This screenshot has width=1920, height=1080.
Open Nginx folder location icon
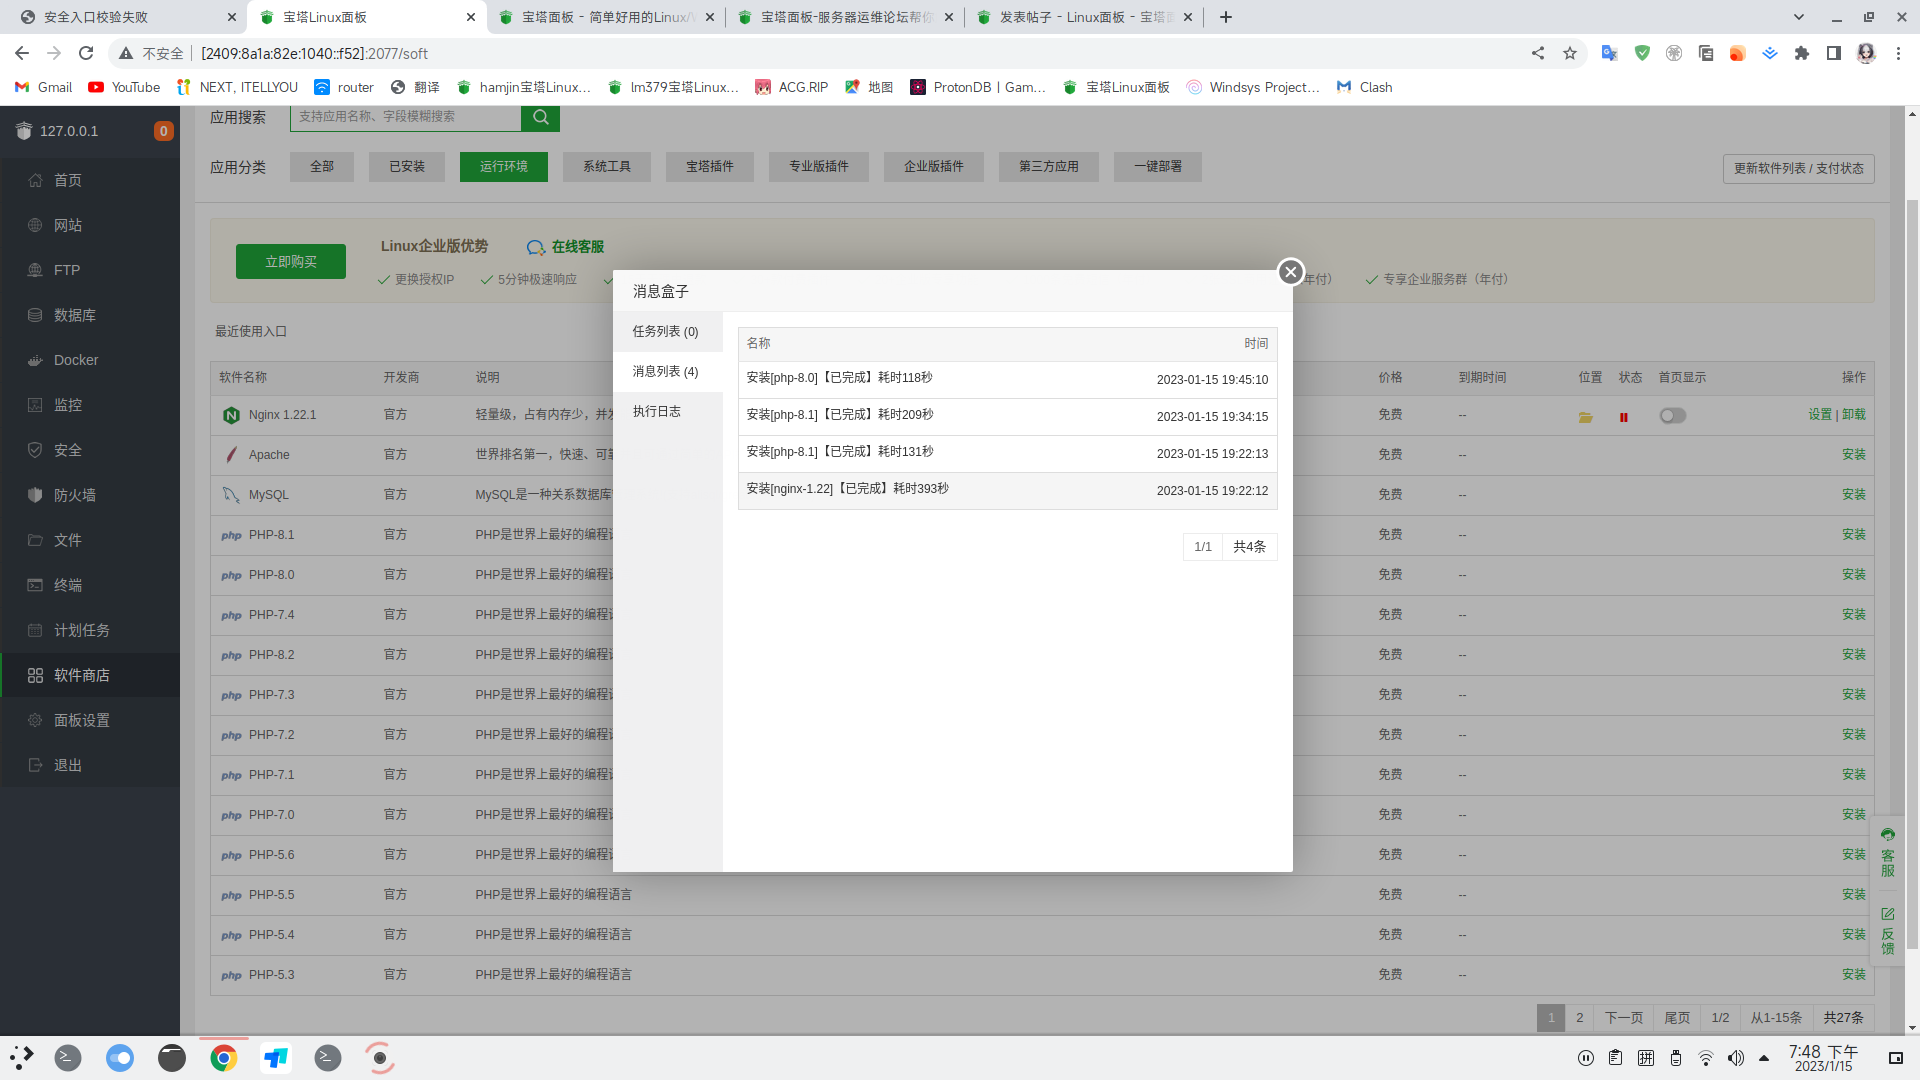point(1585,417)
